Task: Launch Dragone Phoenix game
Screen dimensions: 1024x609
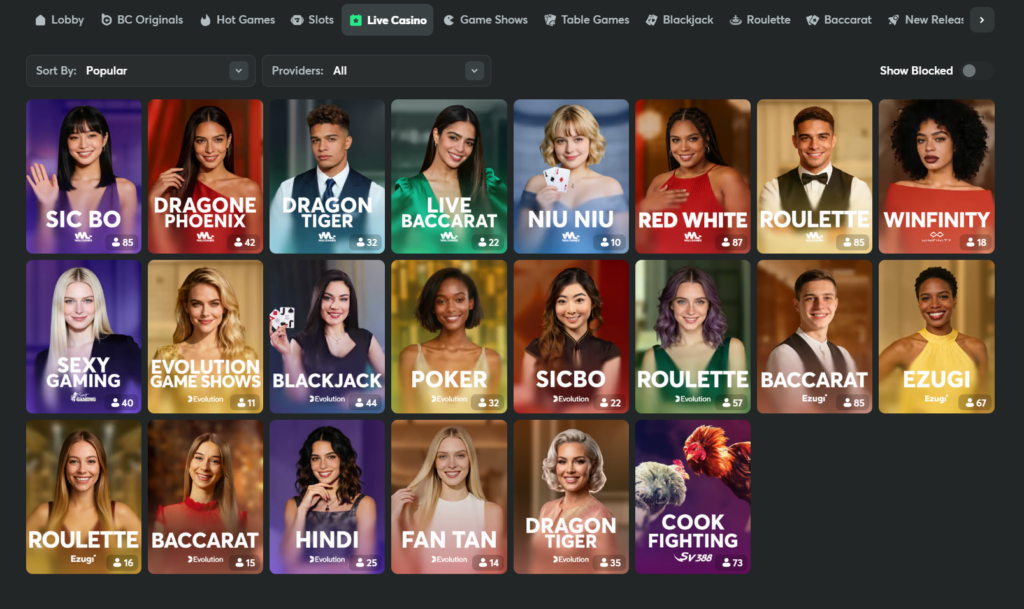Action: point(205,176)
